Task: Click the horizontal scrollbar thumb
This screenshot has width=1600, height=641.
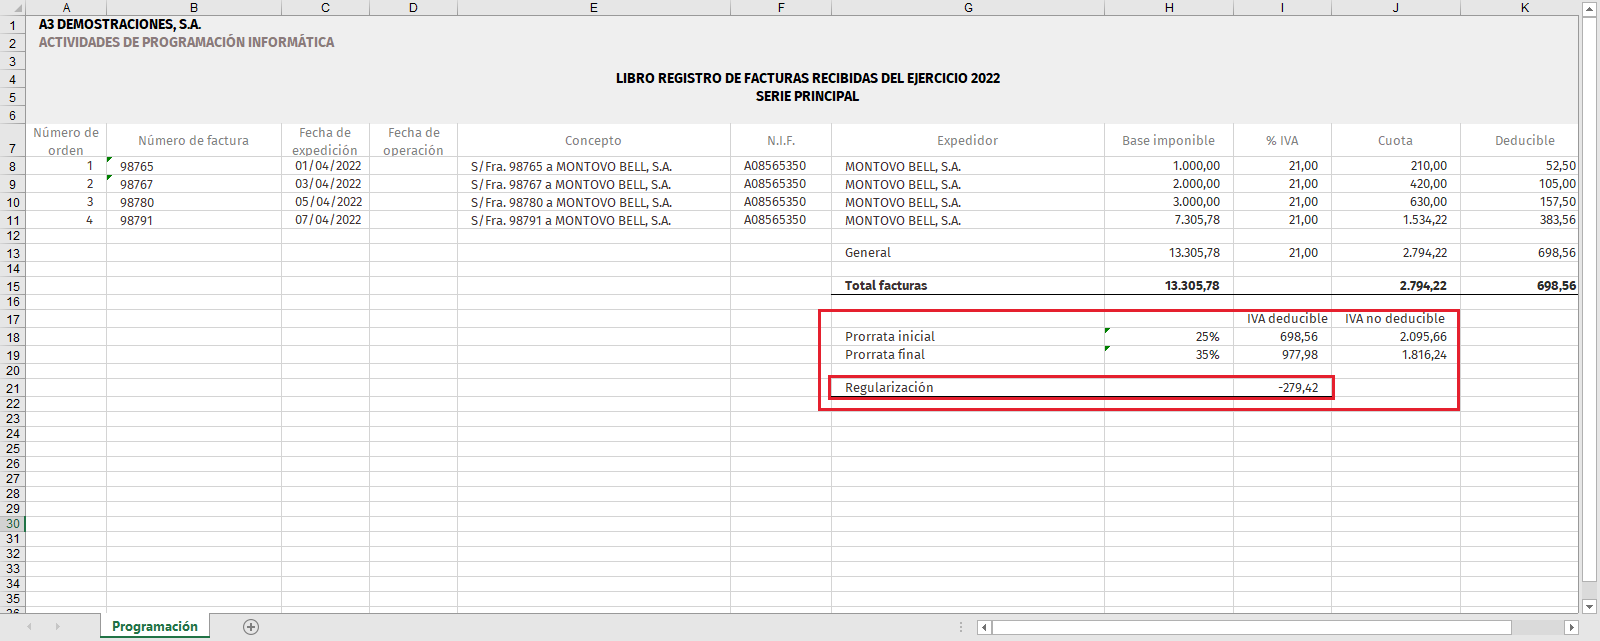Action: tap(1251, 627)
